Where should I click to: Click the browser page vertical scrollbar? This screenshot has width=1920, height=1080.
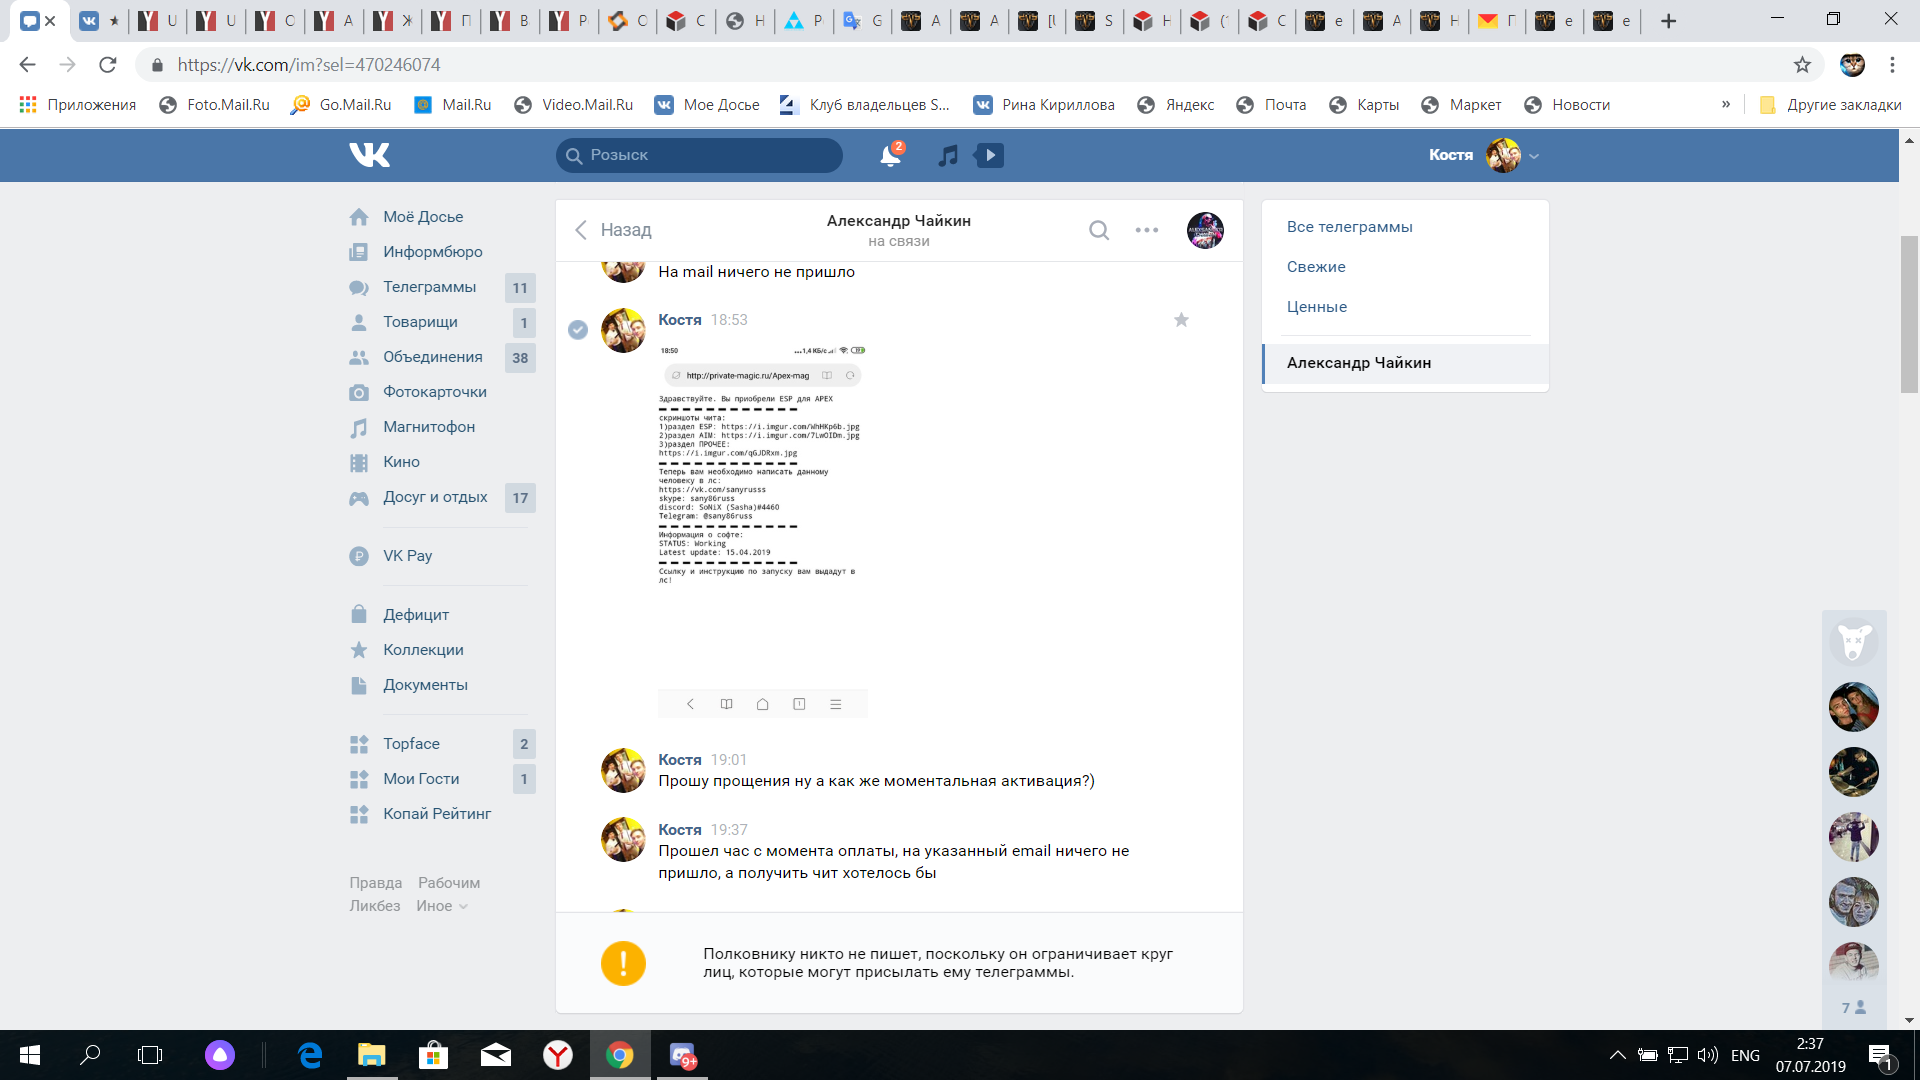(1909, 314)
